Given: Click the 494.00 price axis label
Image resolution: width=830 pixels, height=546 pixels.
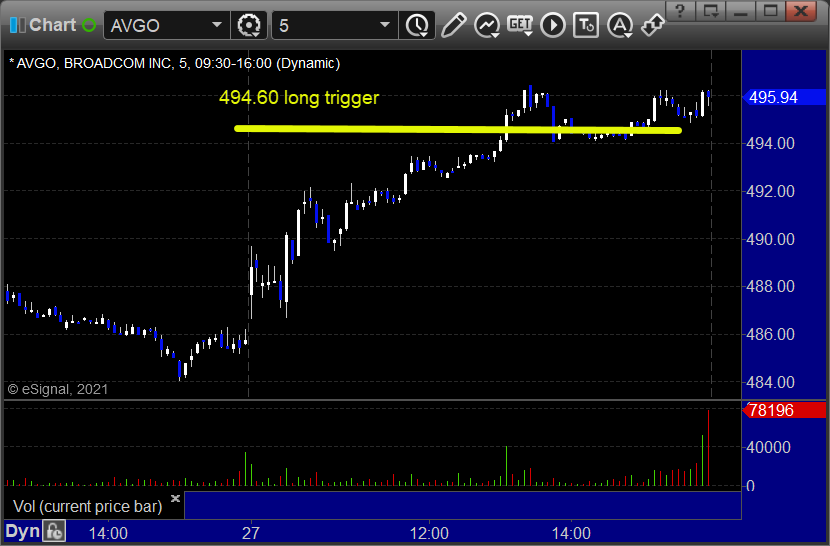Looking at the screenshot, I should (770, 144).
